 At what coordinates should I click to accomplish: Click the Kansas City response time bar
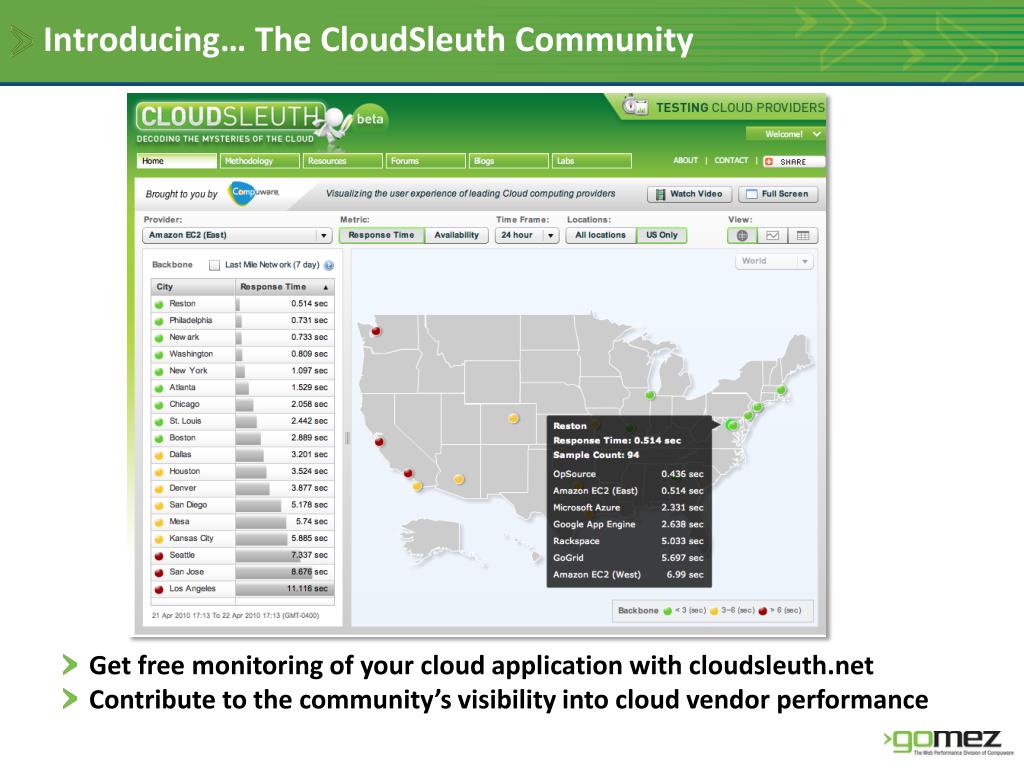coord(261,539)
